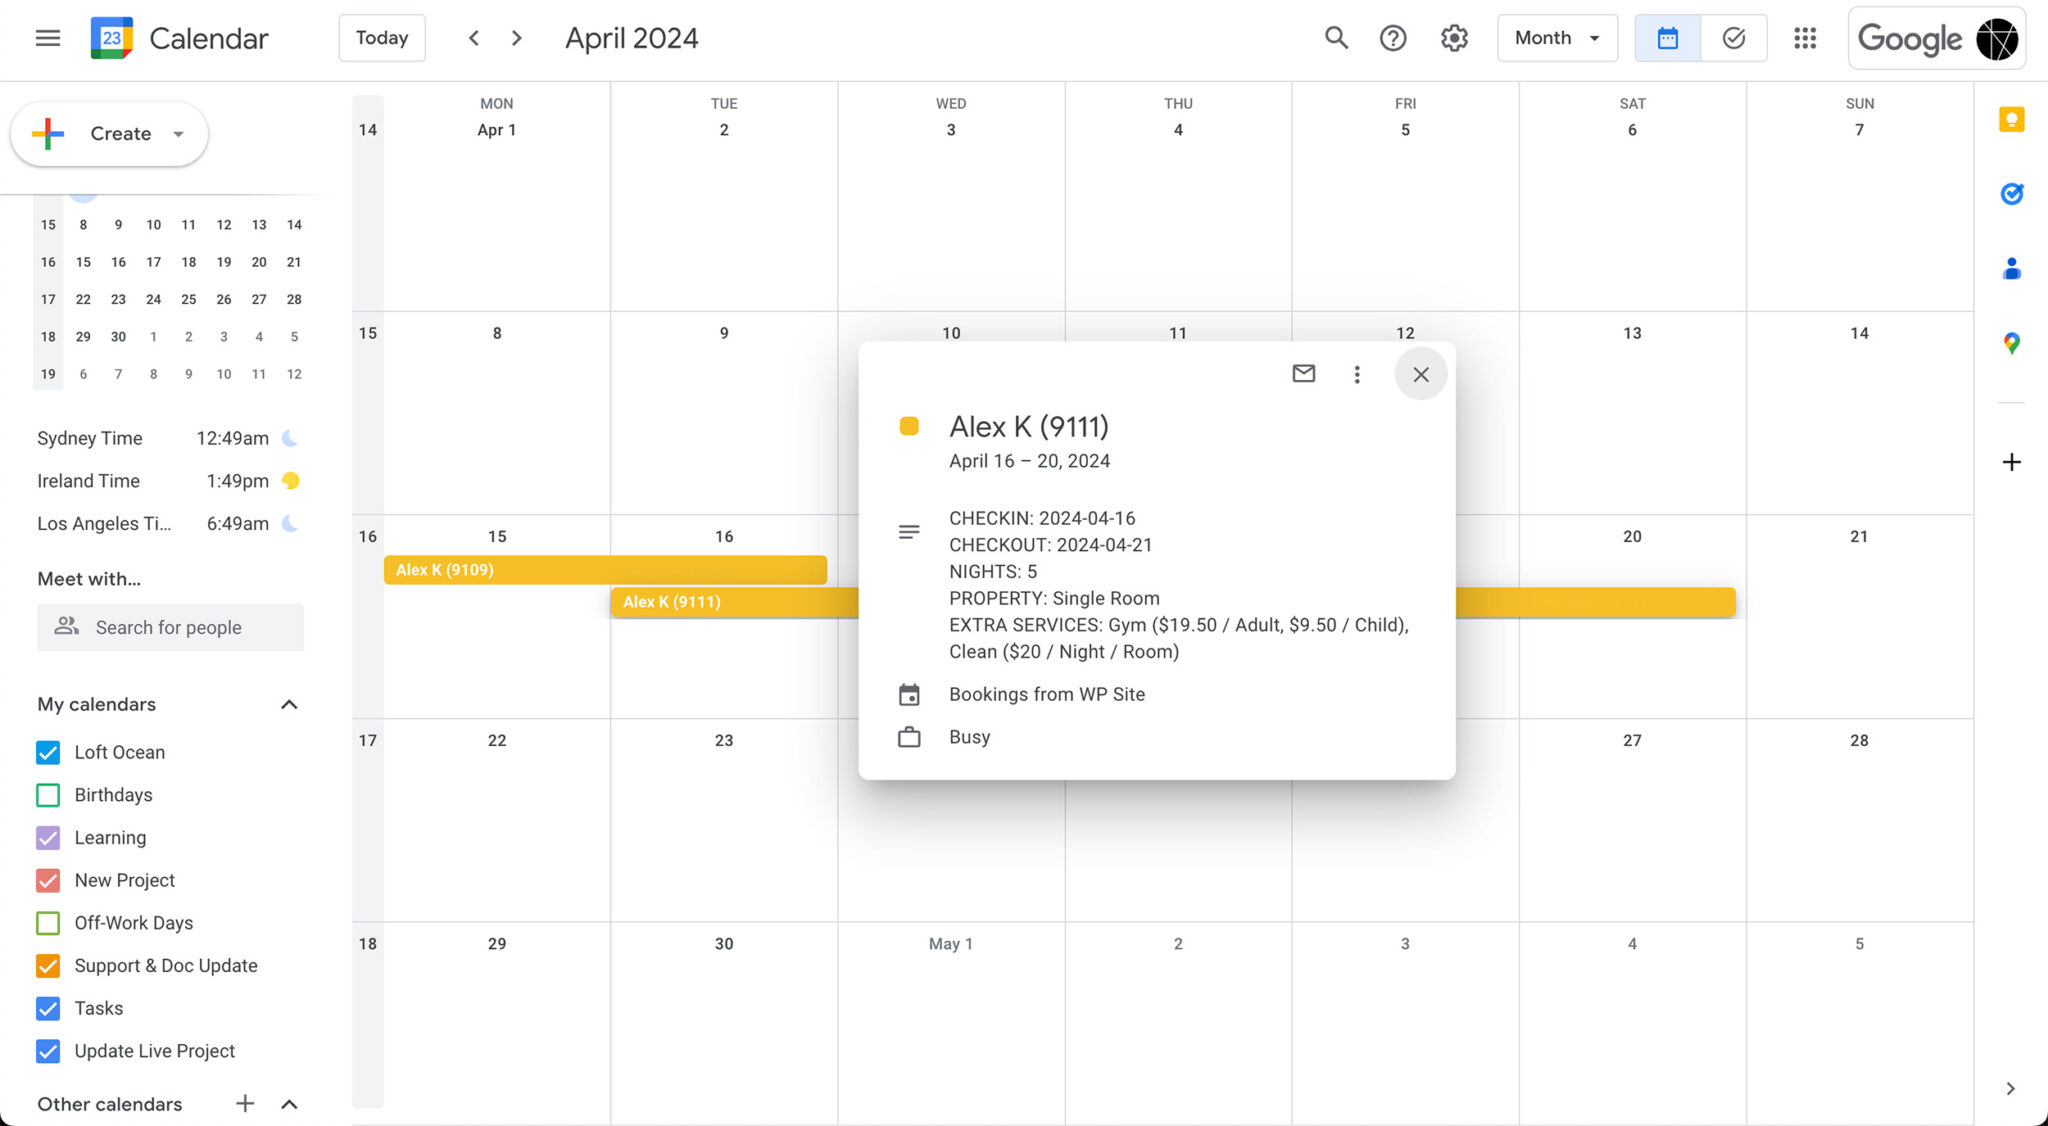Open the Help support icon
The height and width of the screenshot is (1126, 2048).
pos(1393,38)
